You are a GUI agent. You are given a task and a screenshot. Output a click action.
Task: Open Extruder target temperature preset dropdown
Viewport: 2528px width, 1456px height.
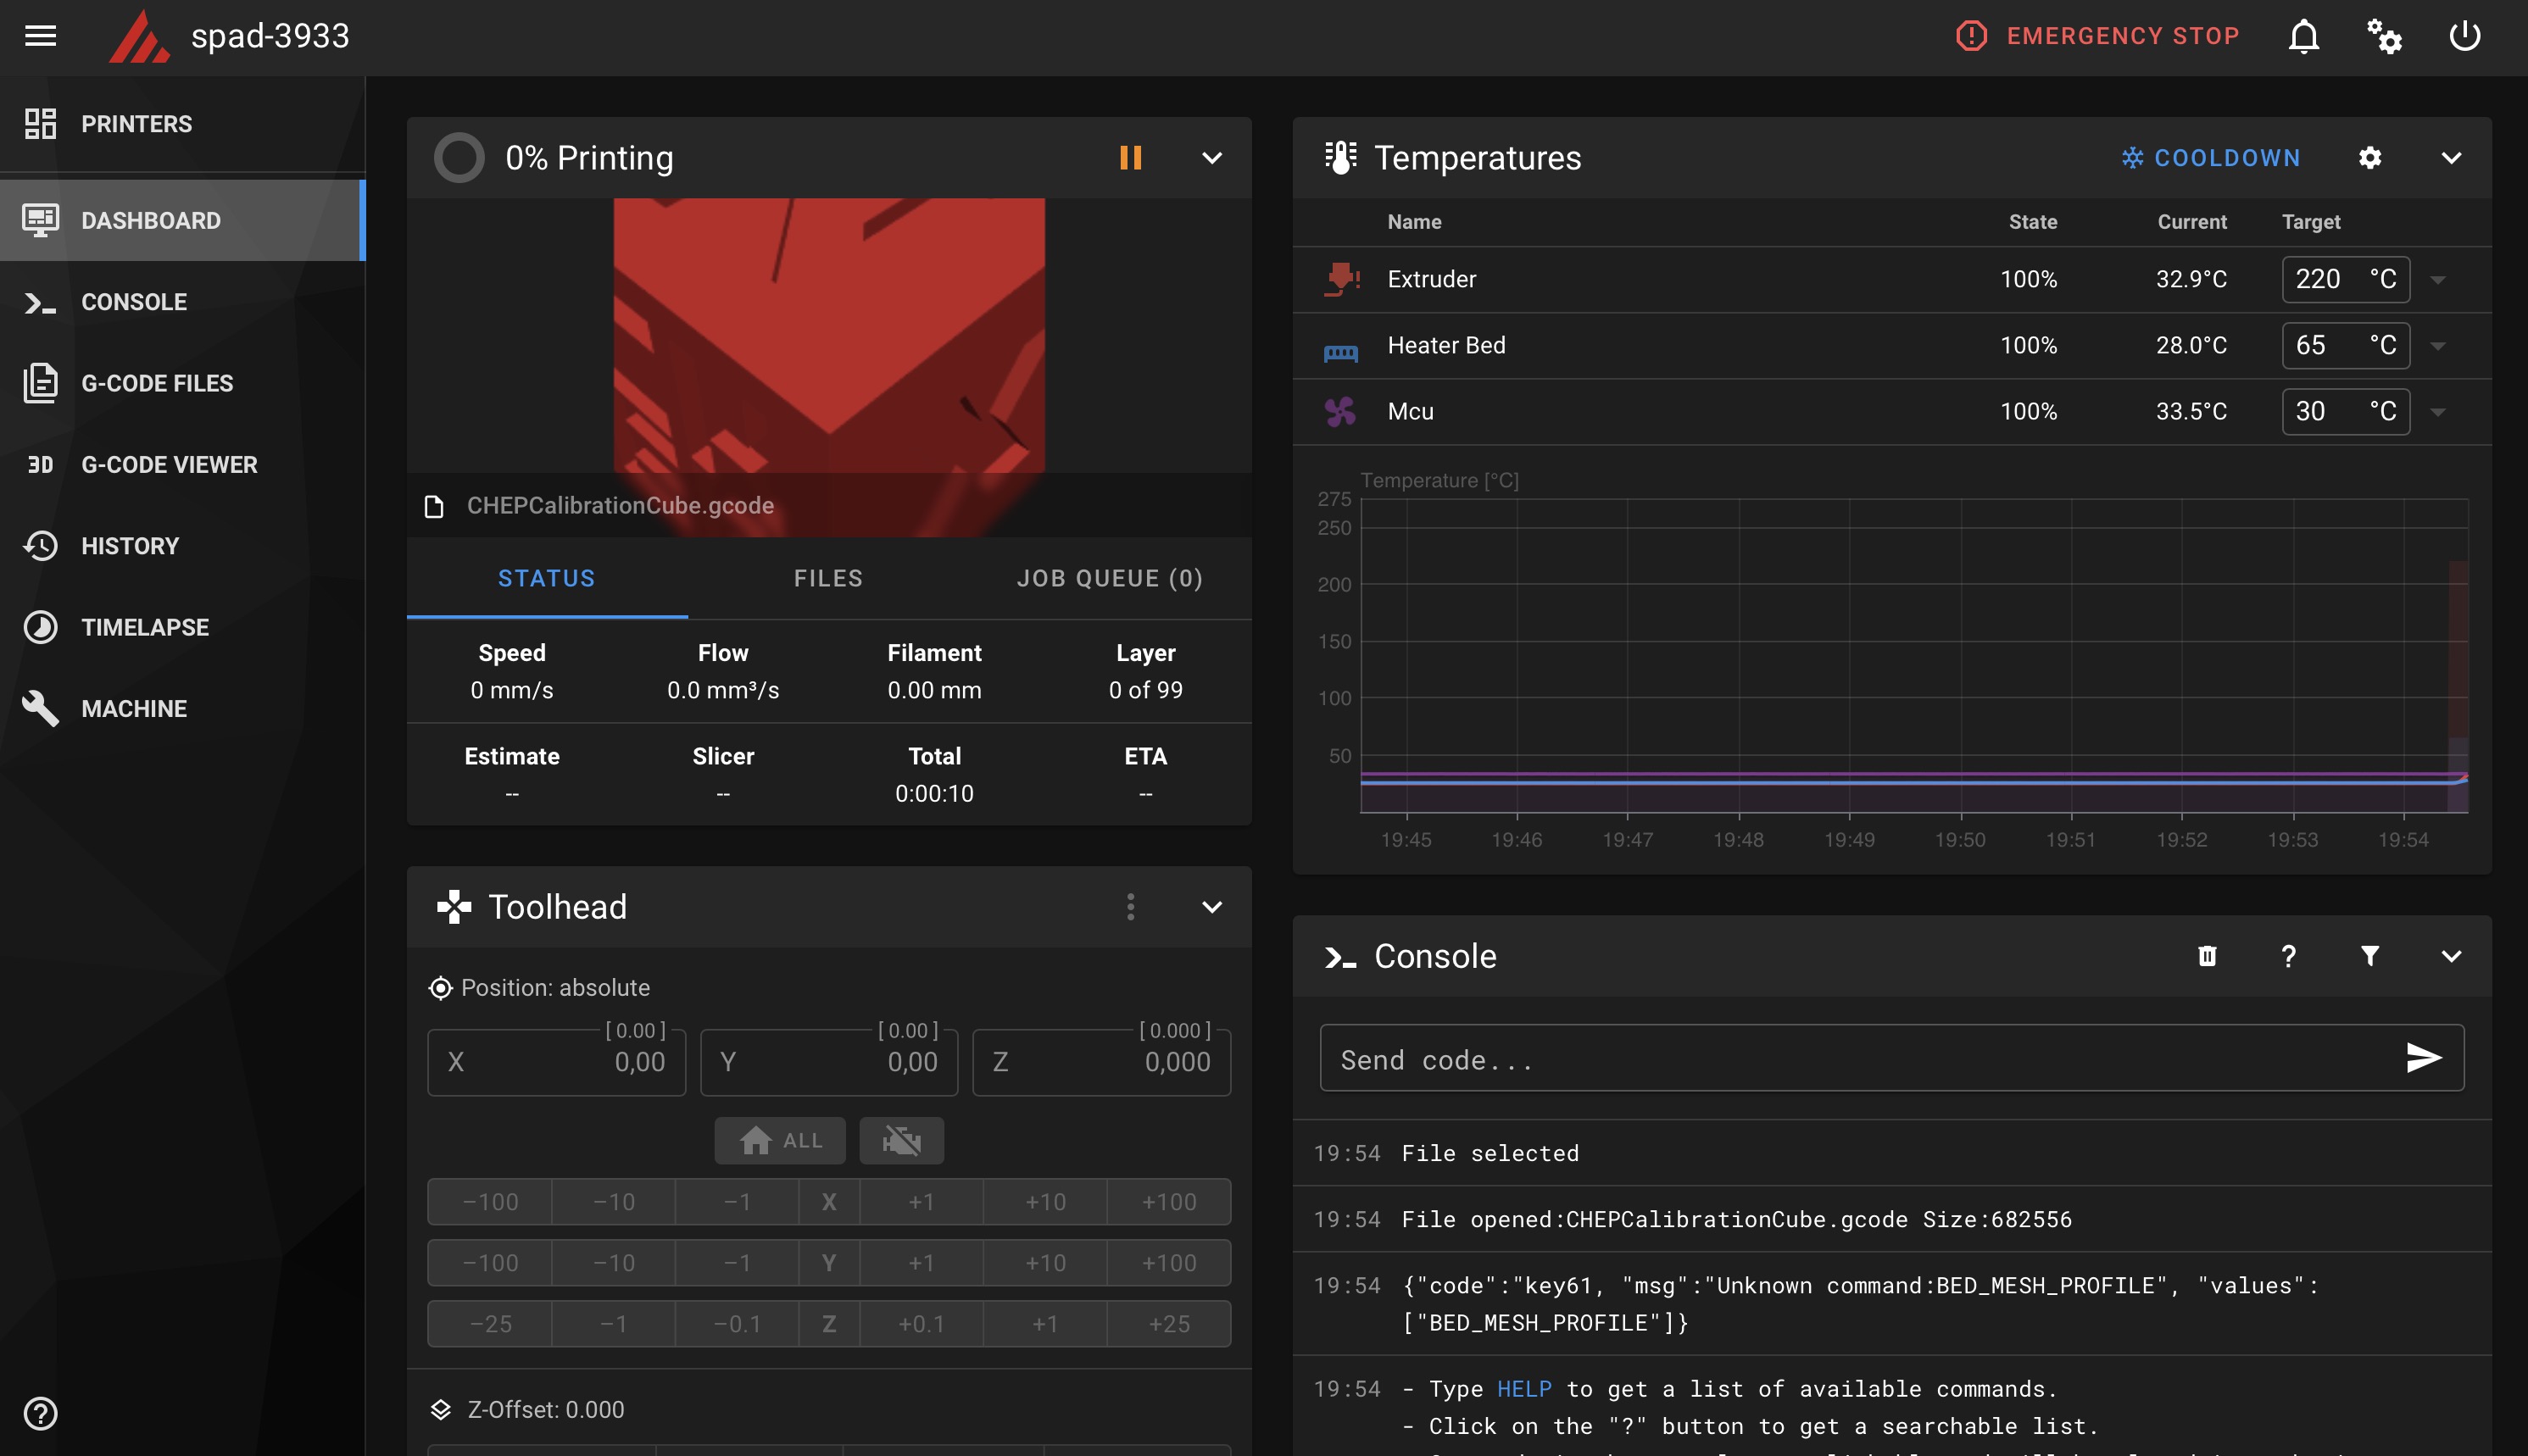[x=2438, y=280]
